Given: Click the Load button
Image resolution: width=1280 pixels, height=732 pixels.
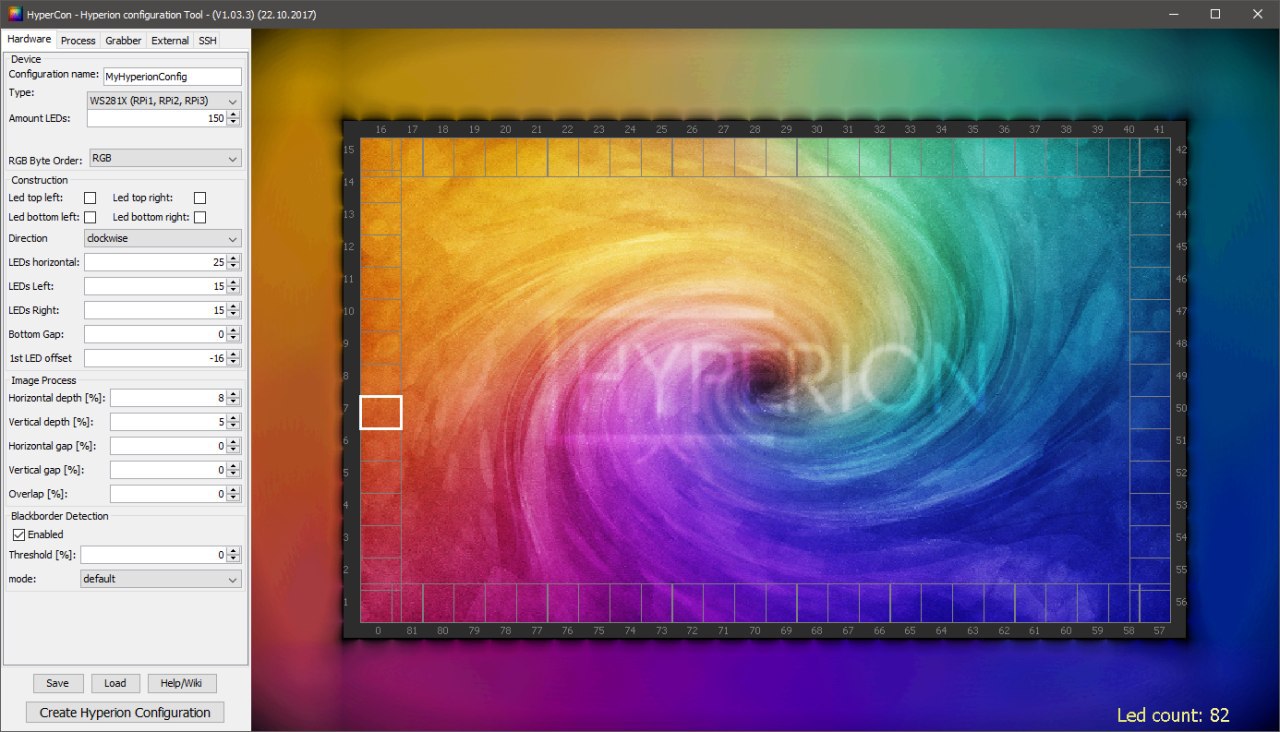Looking at the screenshot, I should click(115, 683).
